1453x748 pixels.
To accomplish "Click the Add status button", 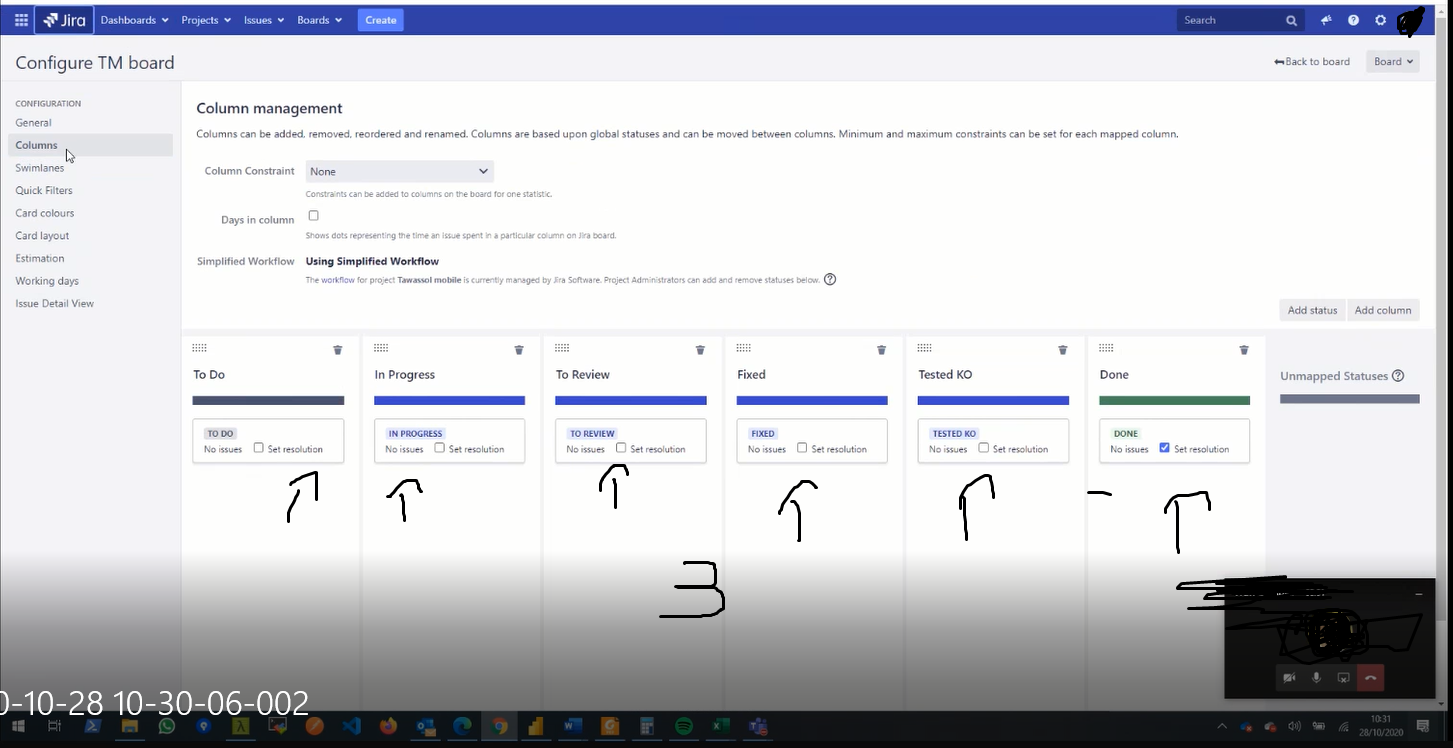I will click(1312, 310).
